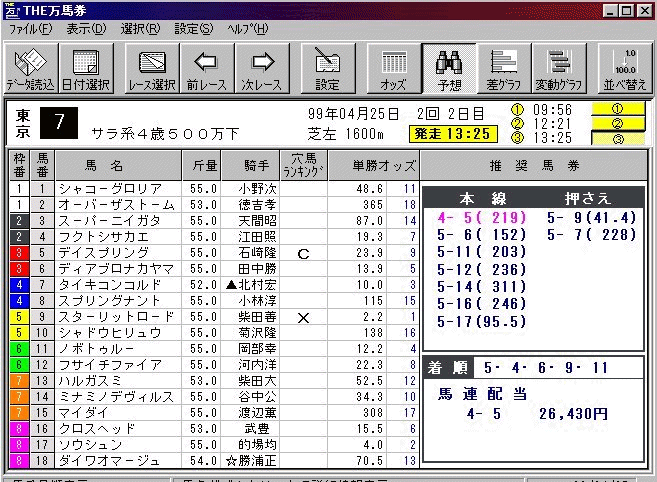This screenshot has height=482, width=657.
Task: Select the horse row スターリットロード
Action: 118,317
